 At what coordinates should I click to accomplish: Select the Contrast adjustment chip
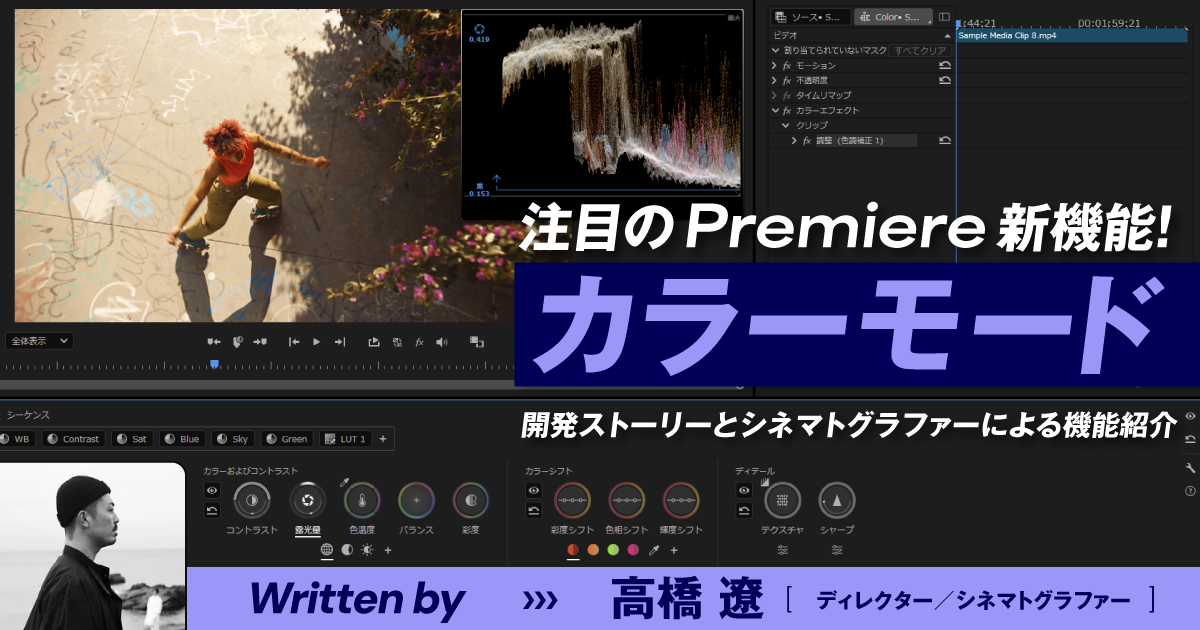[73, 439]
